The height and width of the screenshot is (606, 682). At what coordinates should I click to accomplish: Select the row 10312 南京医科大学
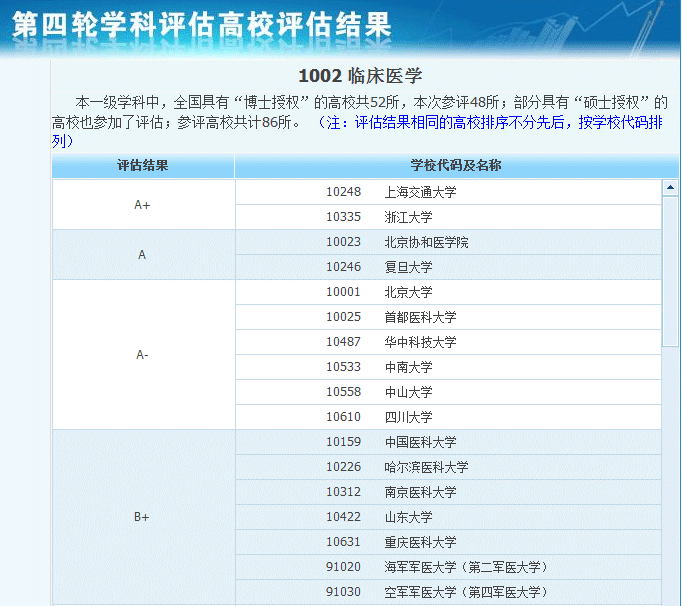448,492
